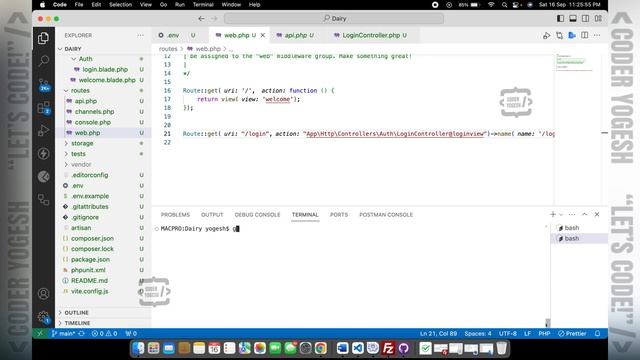Open the Thunder Client lightning icon
Viewport: 640px width, 360px height.
43,153
